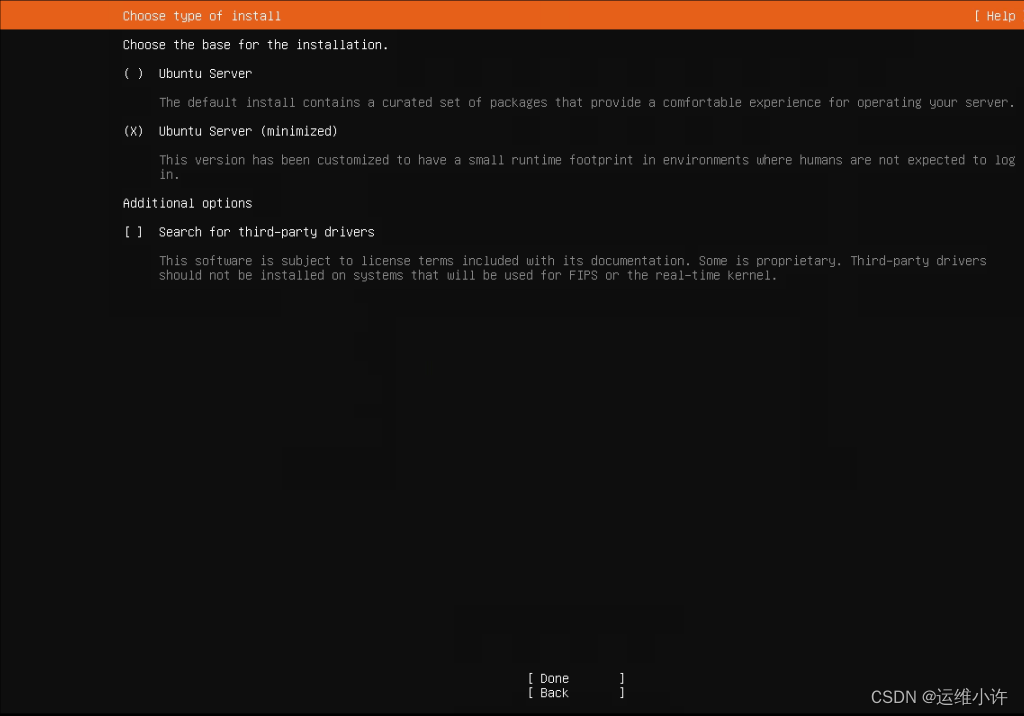The height and width of the screenshot is (716, 1024).
Task: Select the Ubuntu Server (minimized) radio option
Action: click(133, 131)
